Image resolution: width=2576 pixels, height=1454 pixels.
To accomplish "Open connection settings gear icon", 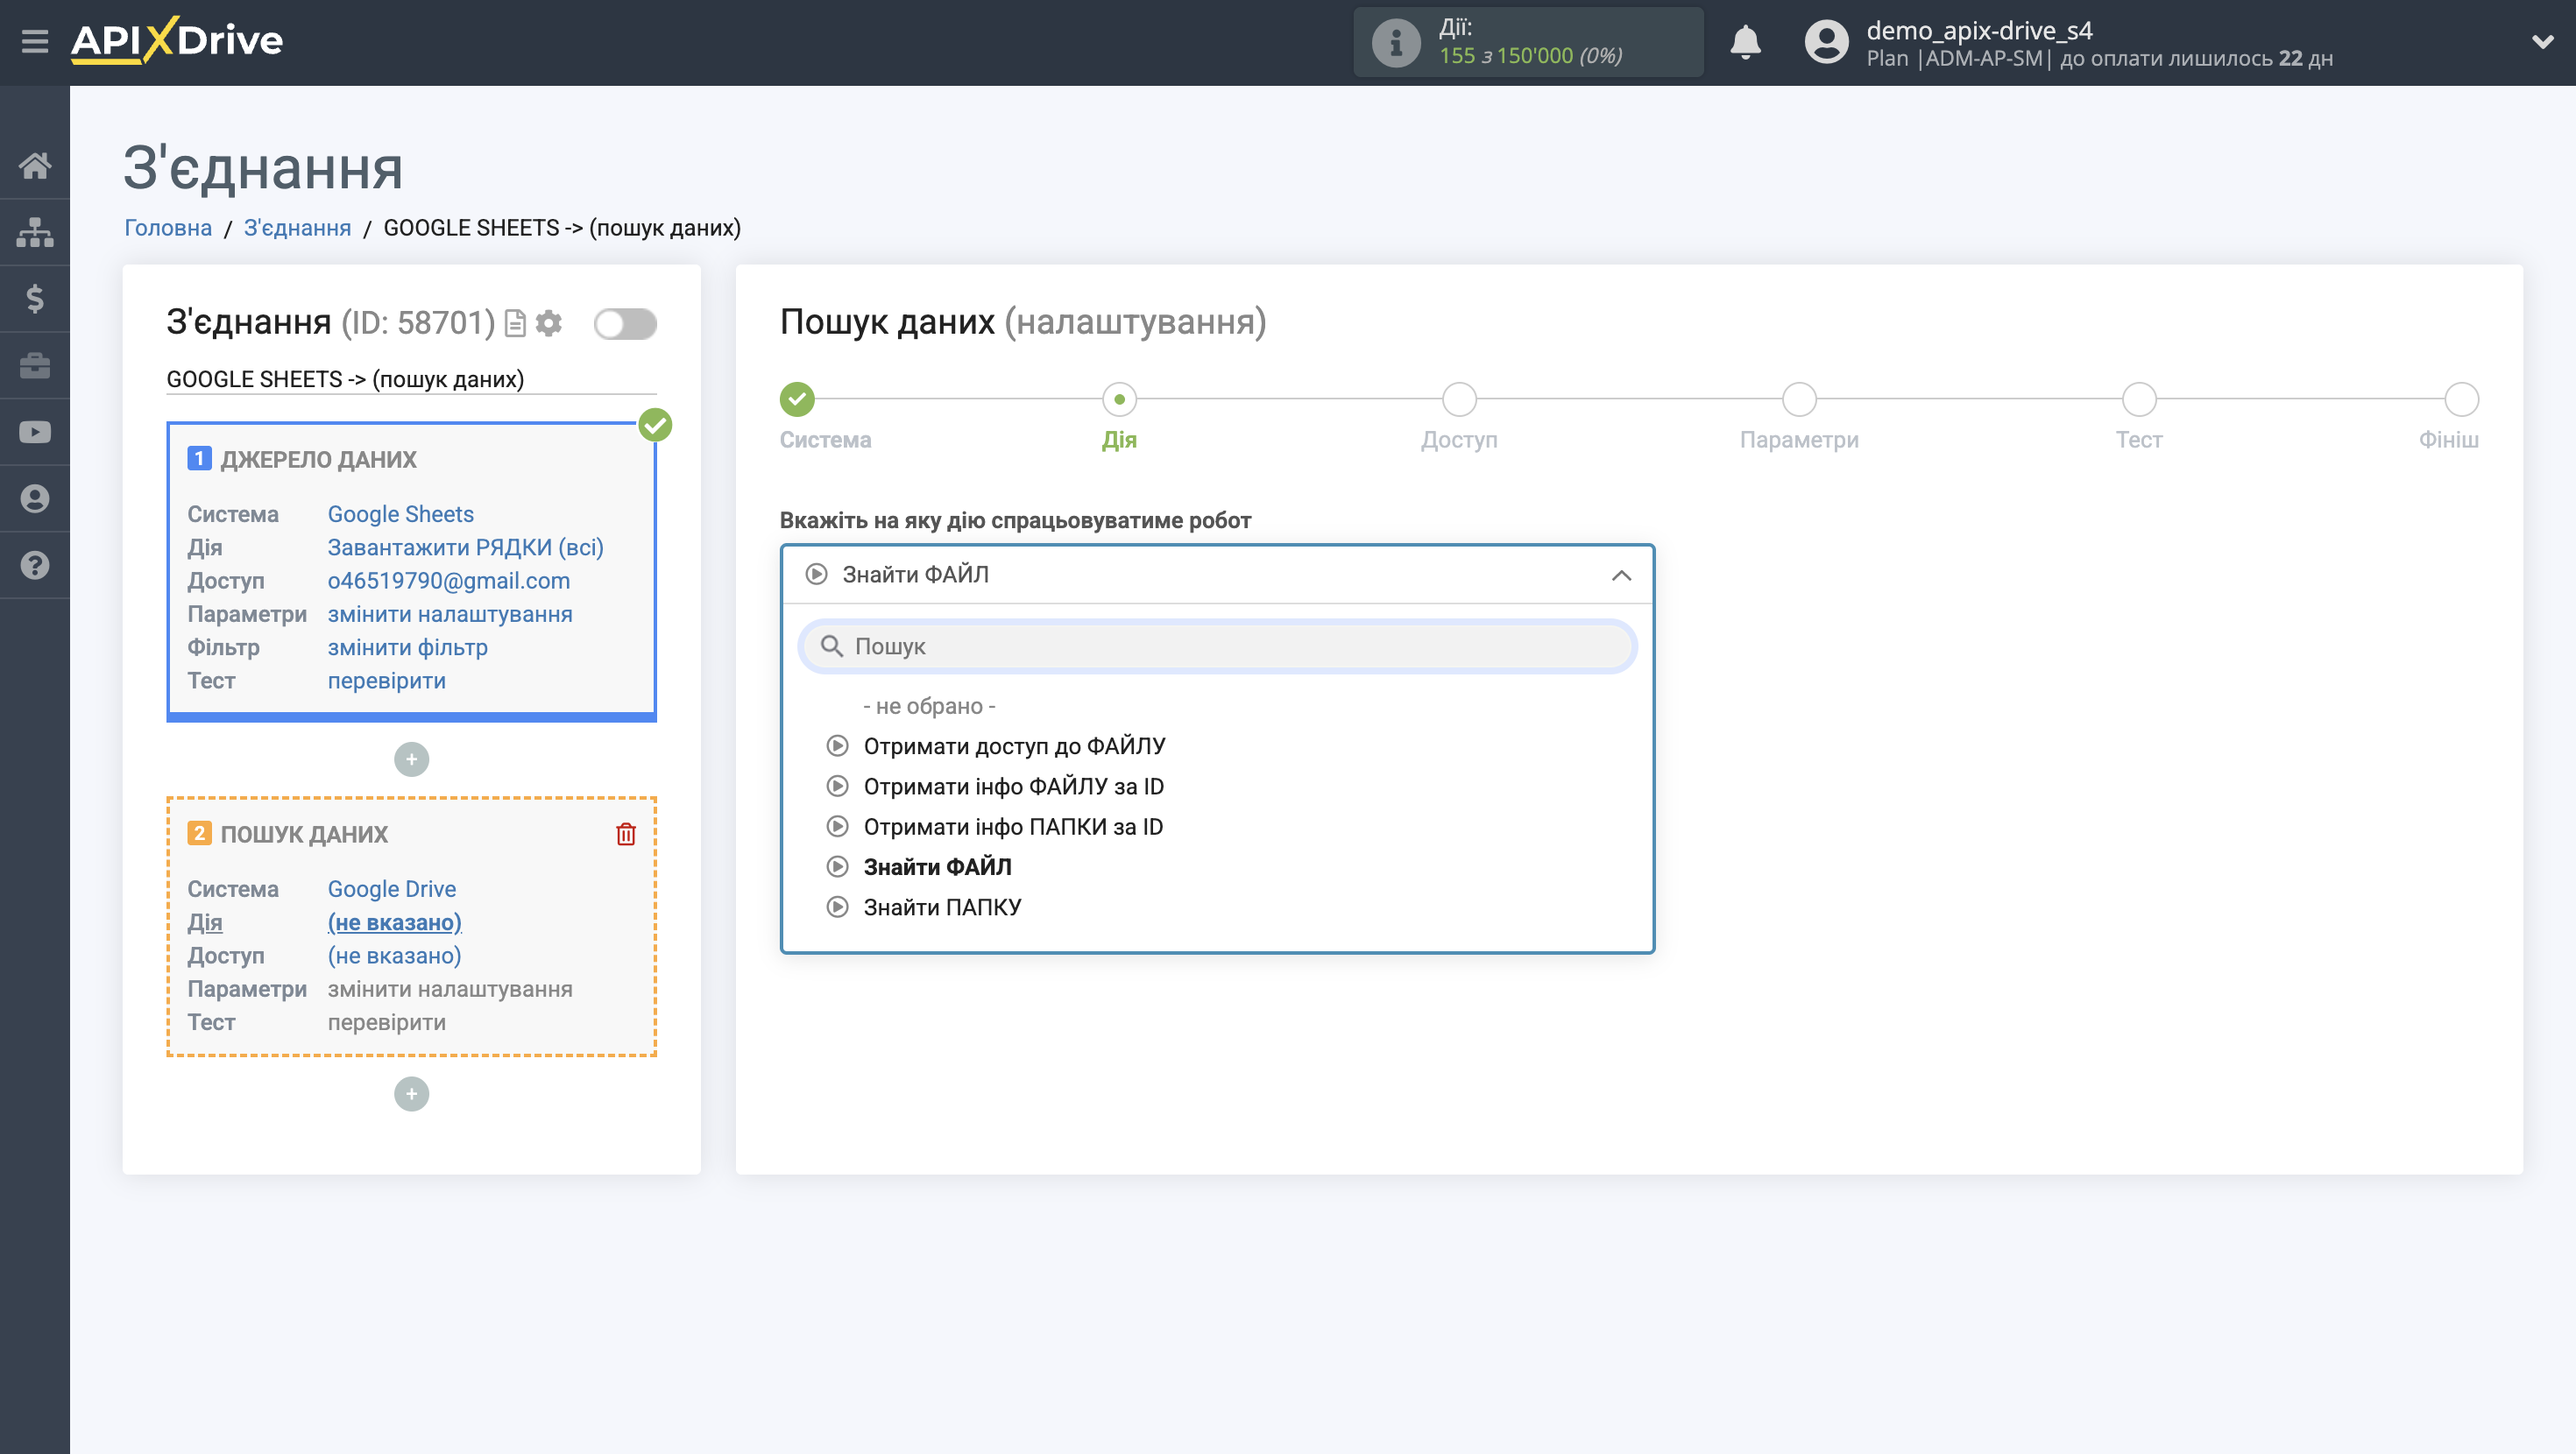I will (549, 323).
